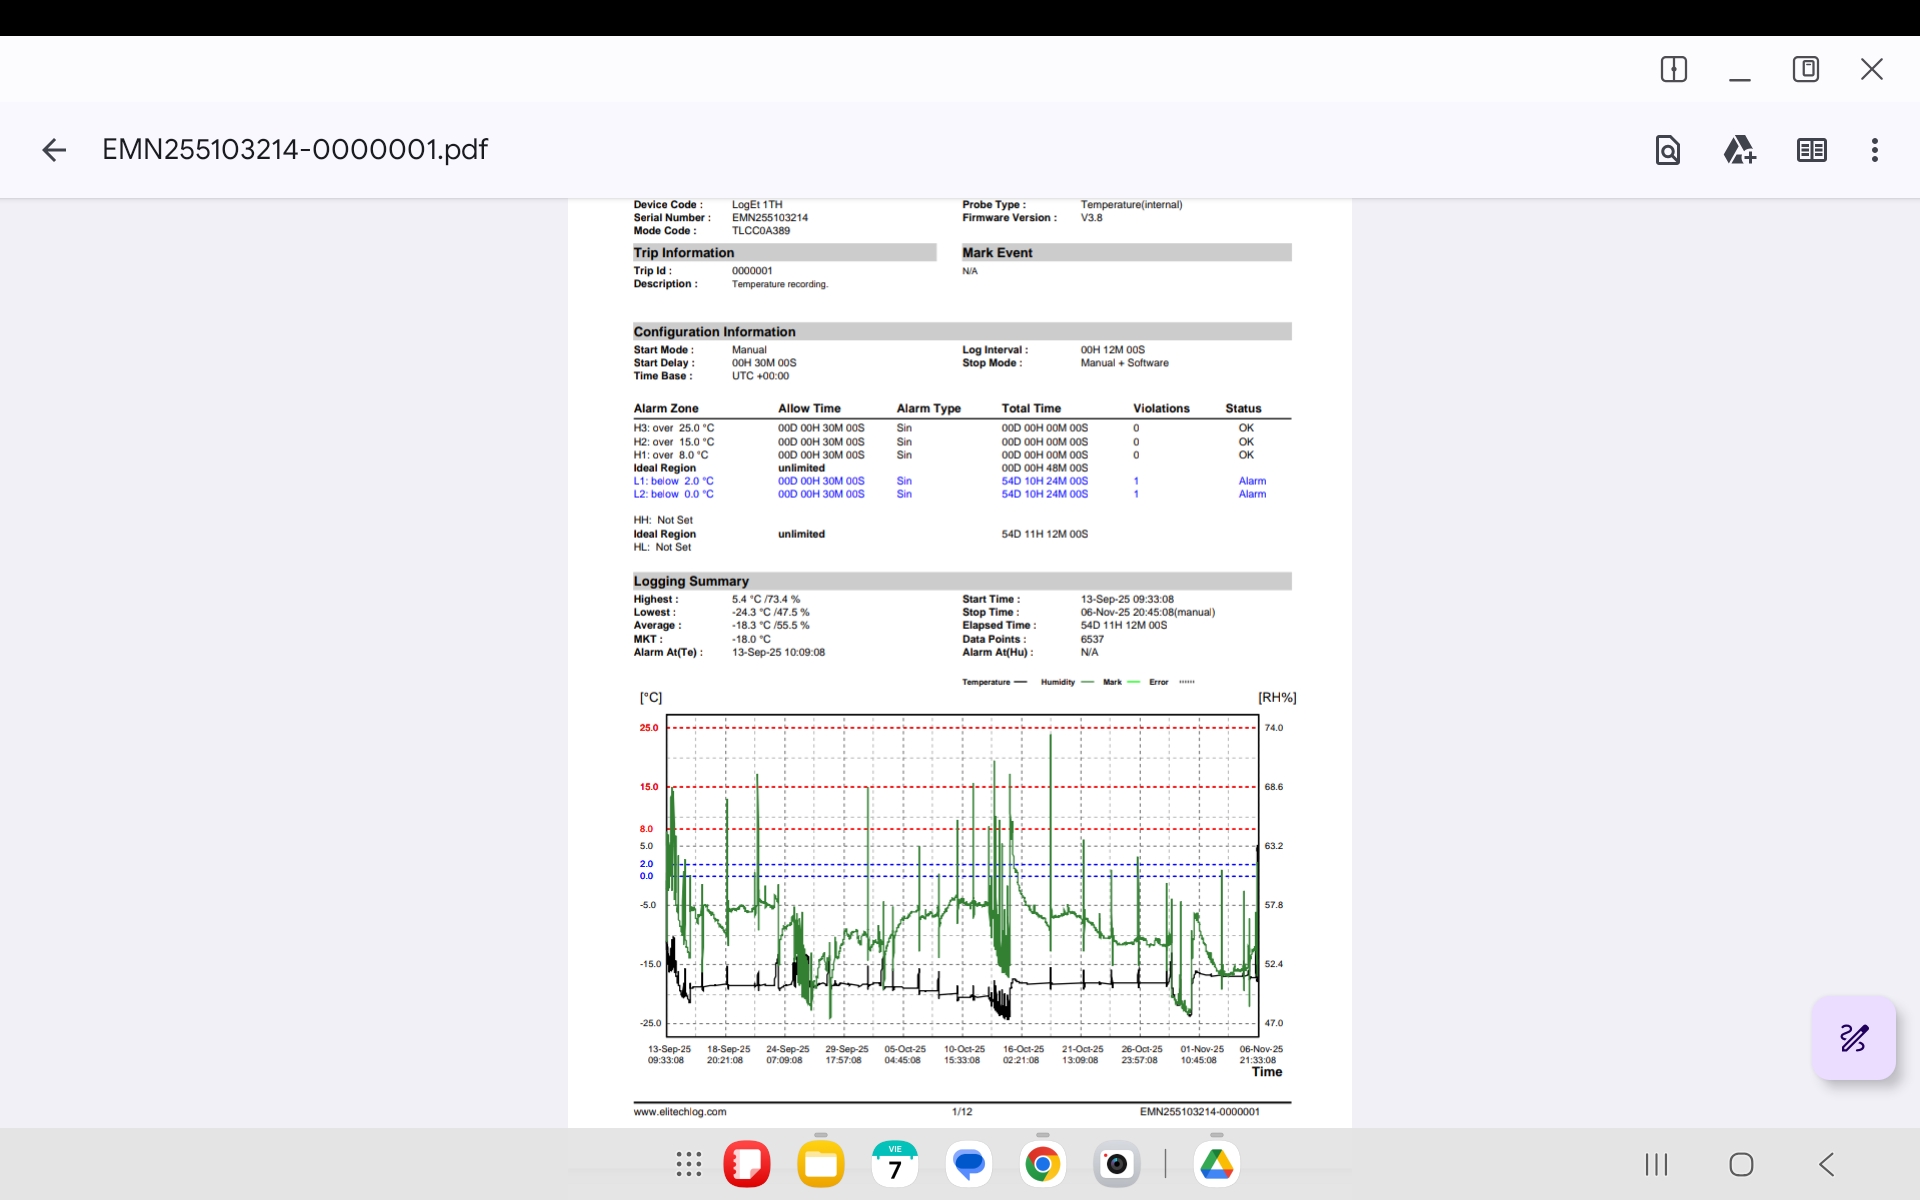Viewport: 1920px width, 1200px height.
Task: Tap the PDF file title text
Action: 295,150
